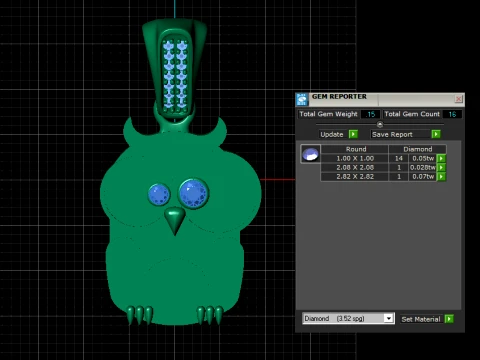Click the Total Gem Count value field
This screenshot has width=480, height=360.
[x=452, y=114]
